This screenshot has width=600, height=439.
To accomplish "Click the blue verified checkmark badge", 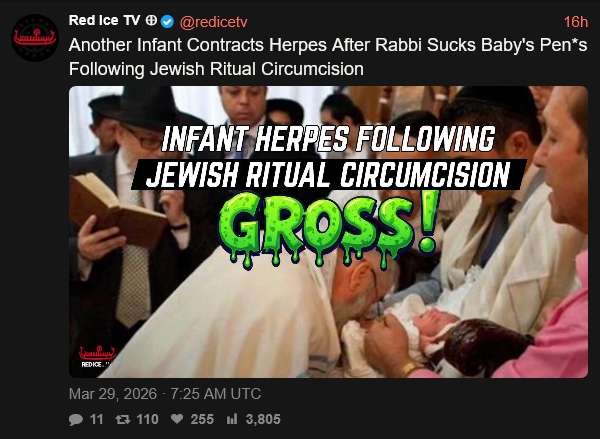I will (x=167, y=22).
